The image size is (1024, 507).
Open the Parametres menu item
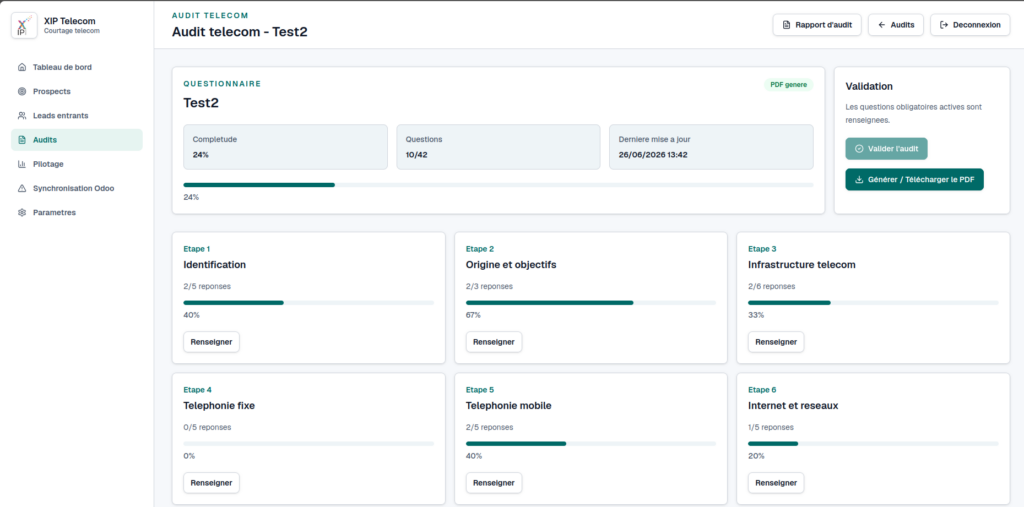pyautogui.click(x=77, y=212)
